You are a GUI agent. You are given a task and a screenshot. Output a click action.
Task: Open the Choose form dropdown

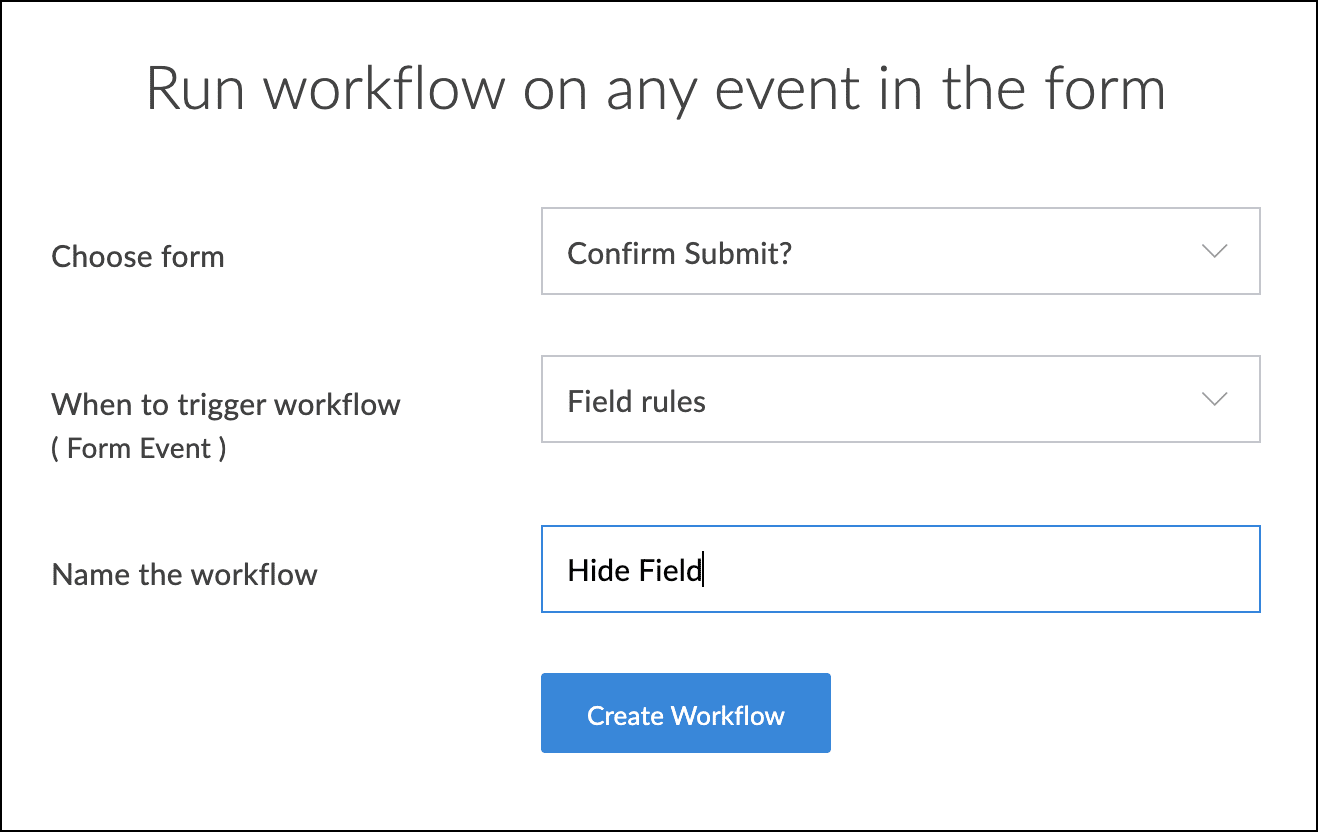coord(900,251)
